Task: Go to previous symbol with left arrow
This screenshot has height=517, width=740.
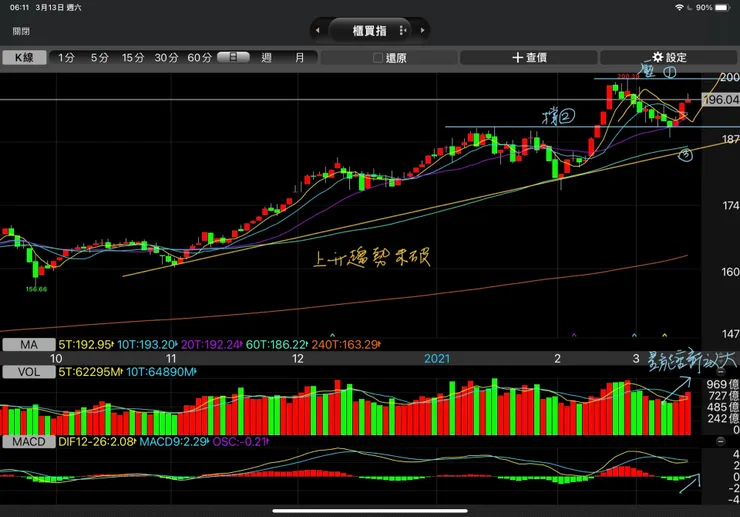Action: 318,30
